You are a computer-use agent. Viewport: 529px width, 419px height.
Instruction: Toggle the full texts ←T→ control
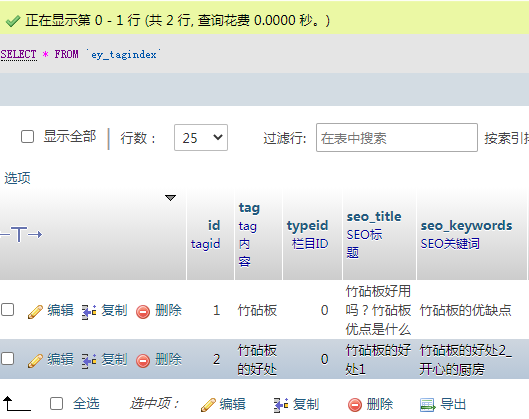[x=21, y=234]
